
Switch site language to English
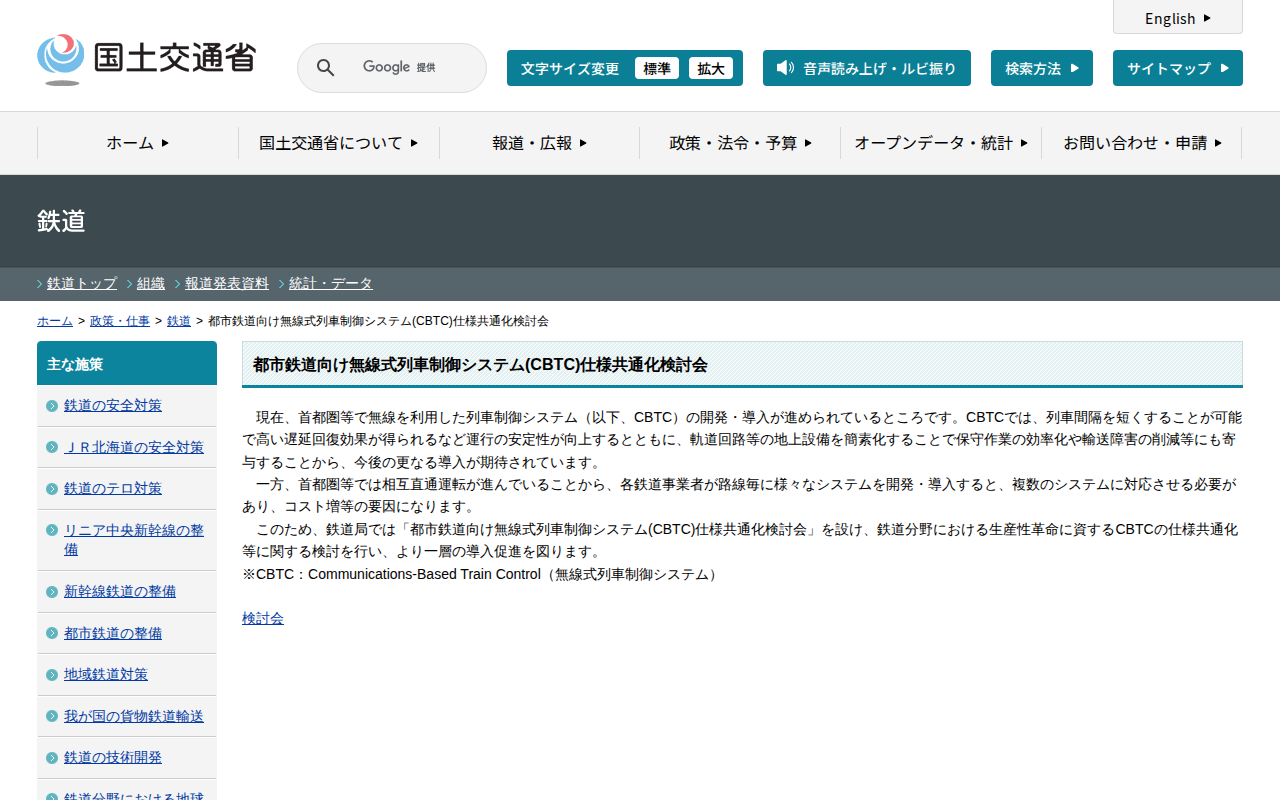point(1177,18)
